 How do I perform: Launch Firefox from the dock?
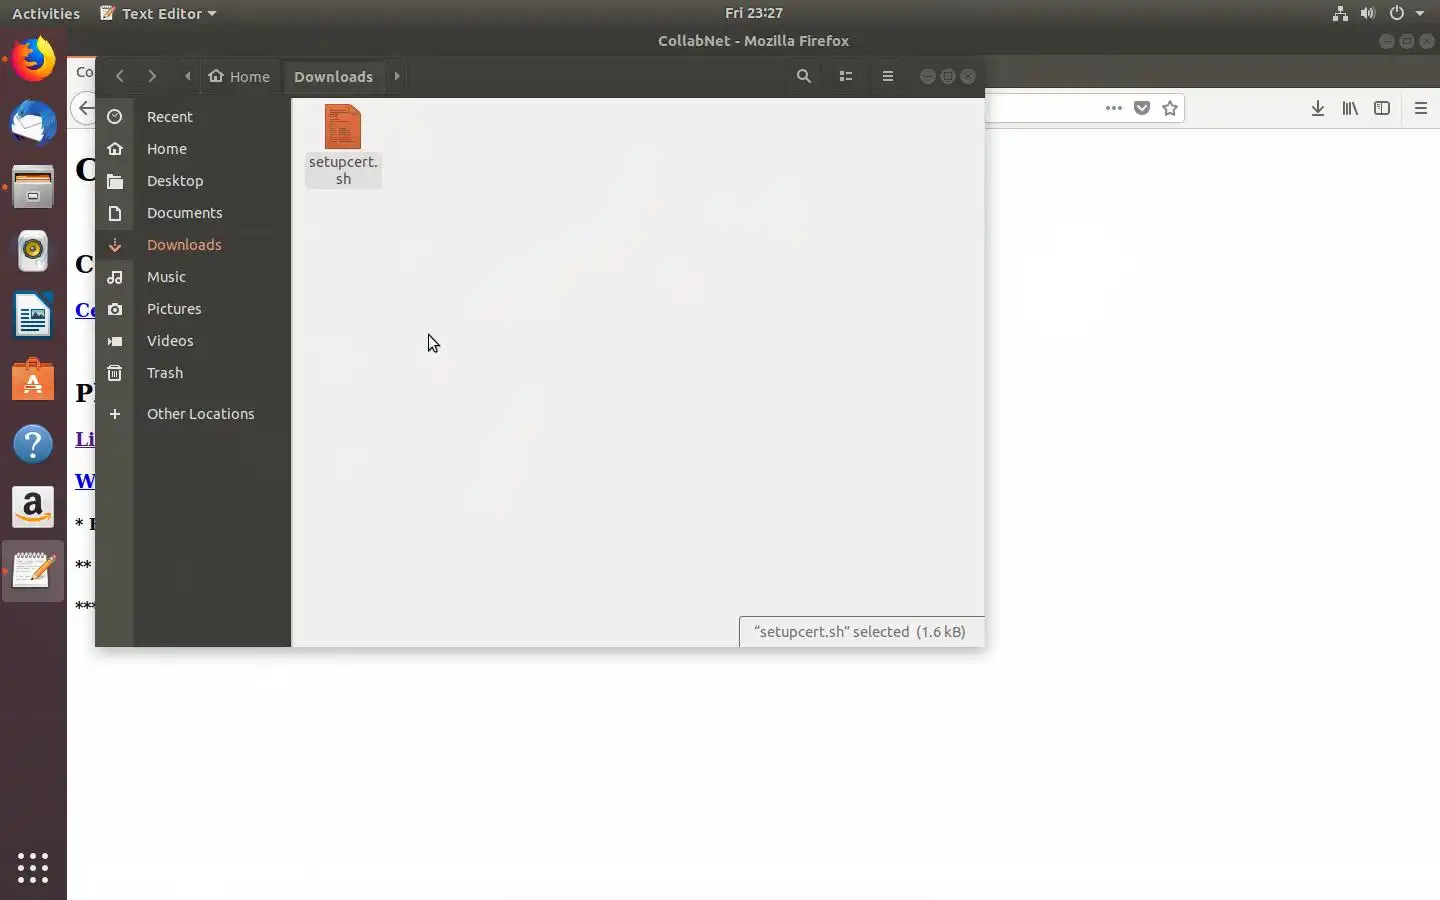(33, 60)
